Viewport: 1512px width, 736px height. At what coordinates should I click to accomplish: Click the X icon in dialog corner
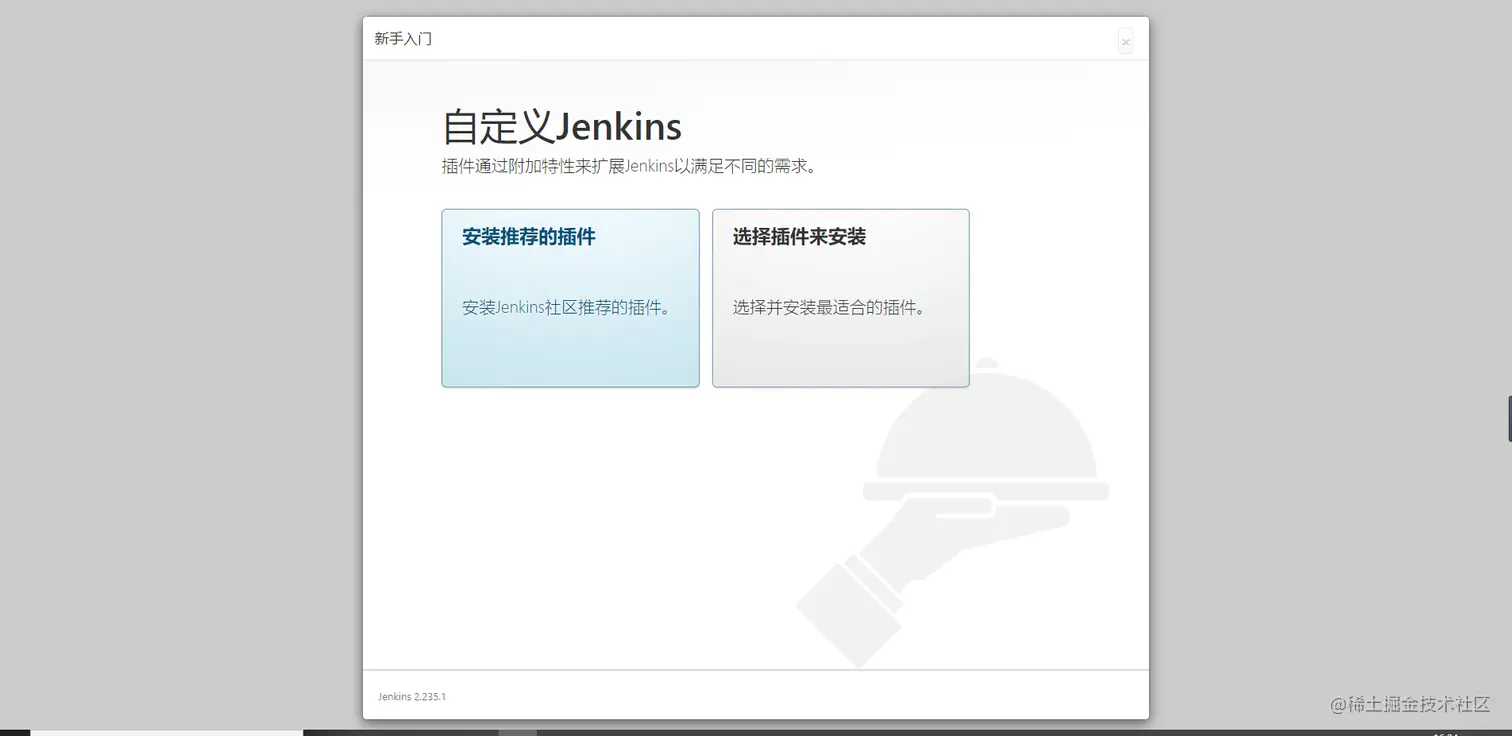pos(1125,41)
